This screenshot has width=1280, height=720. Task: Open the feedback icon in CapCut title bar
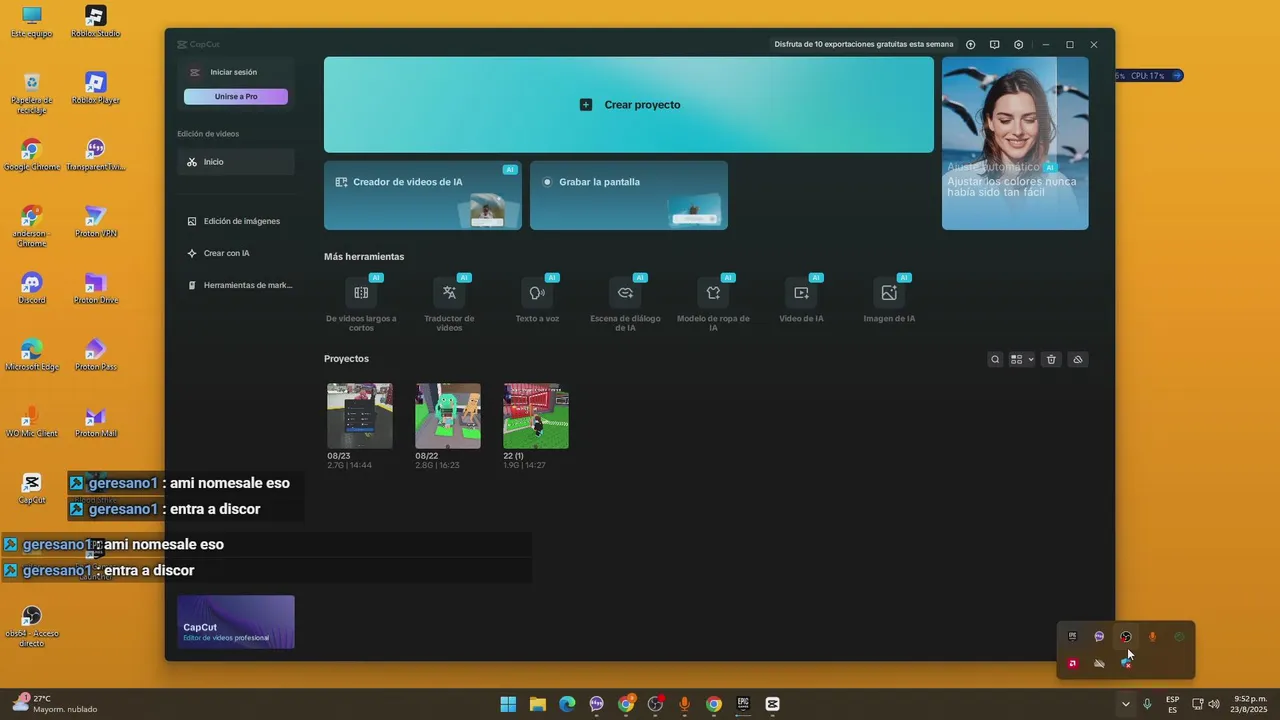(994, 45)
